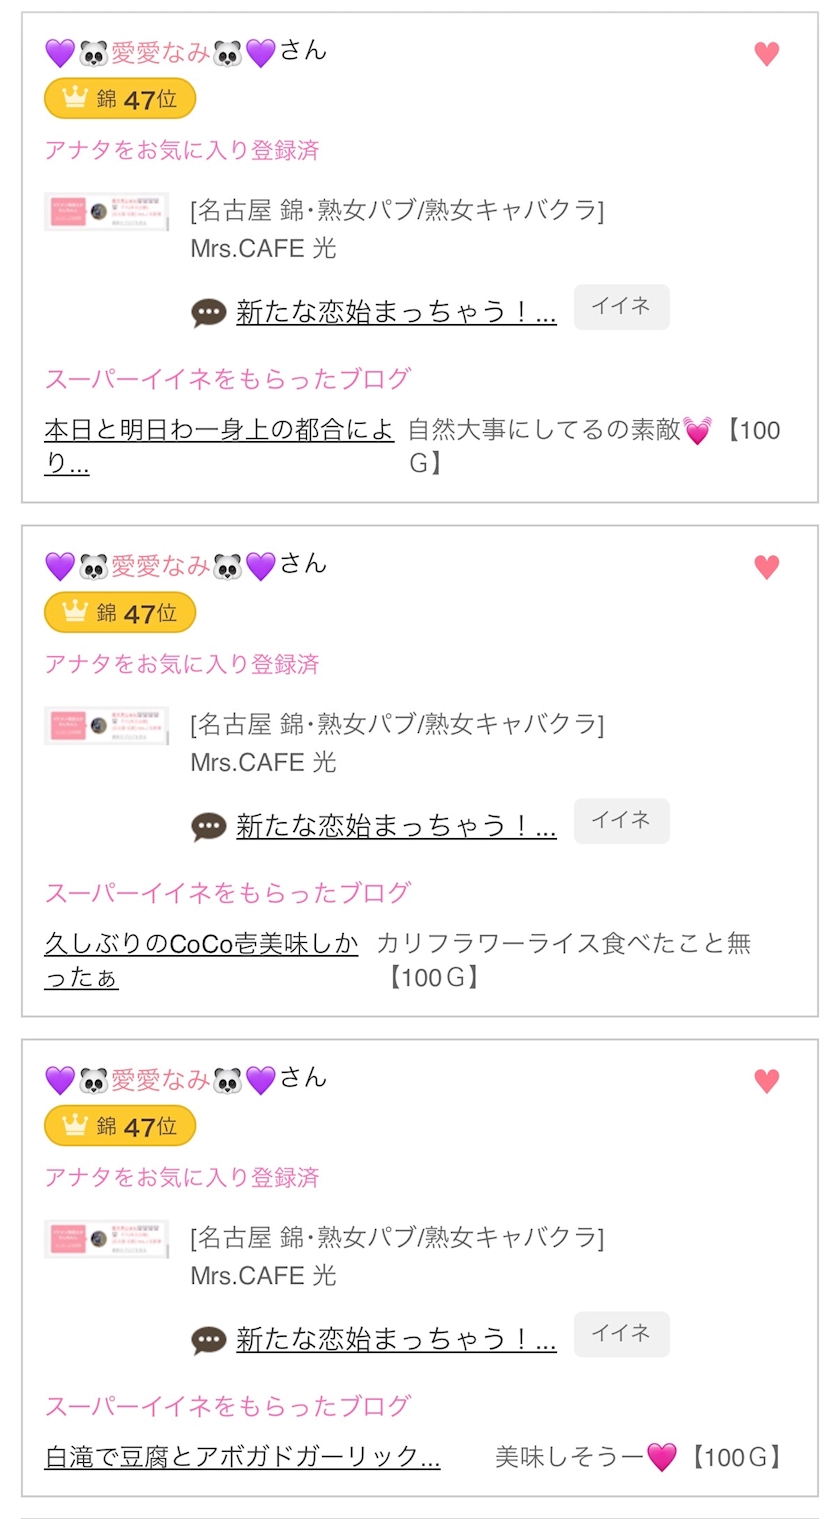Click crown rank badge in first card
The width and height of the screenshot is (840, 1519).
(x=120, y=99)
